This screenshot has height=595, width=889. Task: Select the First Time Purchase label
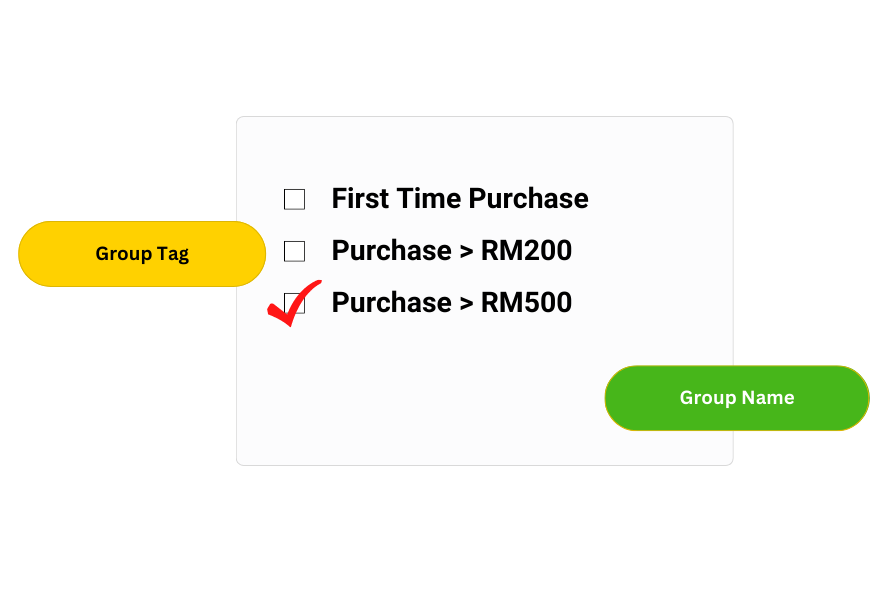[x=460, y=199]
